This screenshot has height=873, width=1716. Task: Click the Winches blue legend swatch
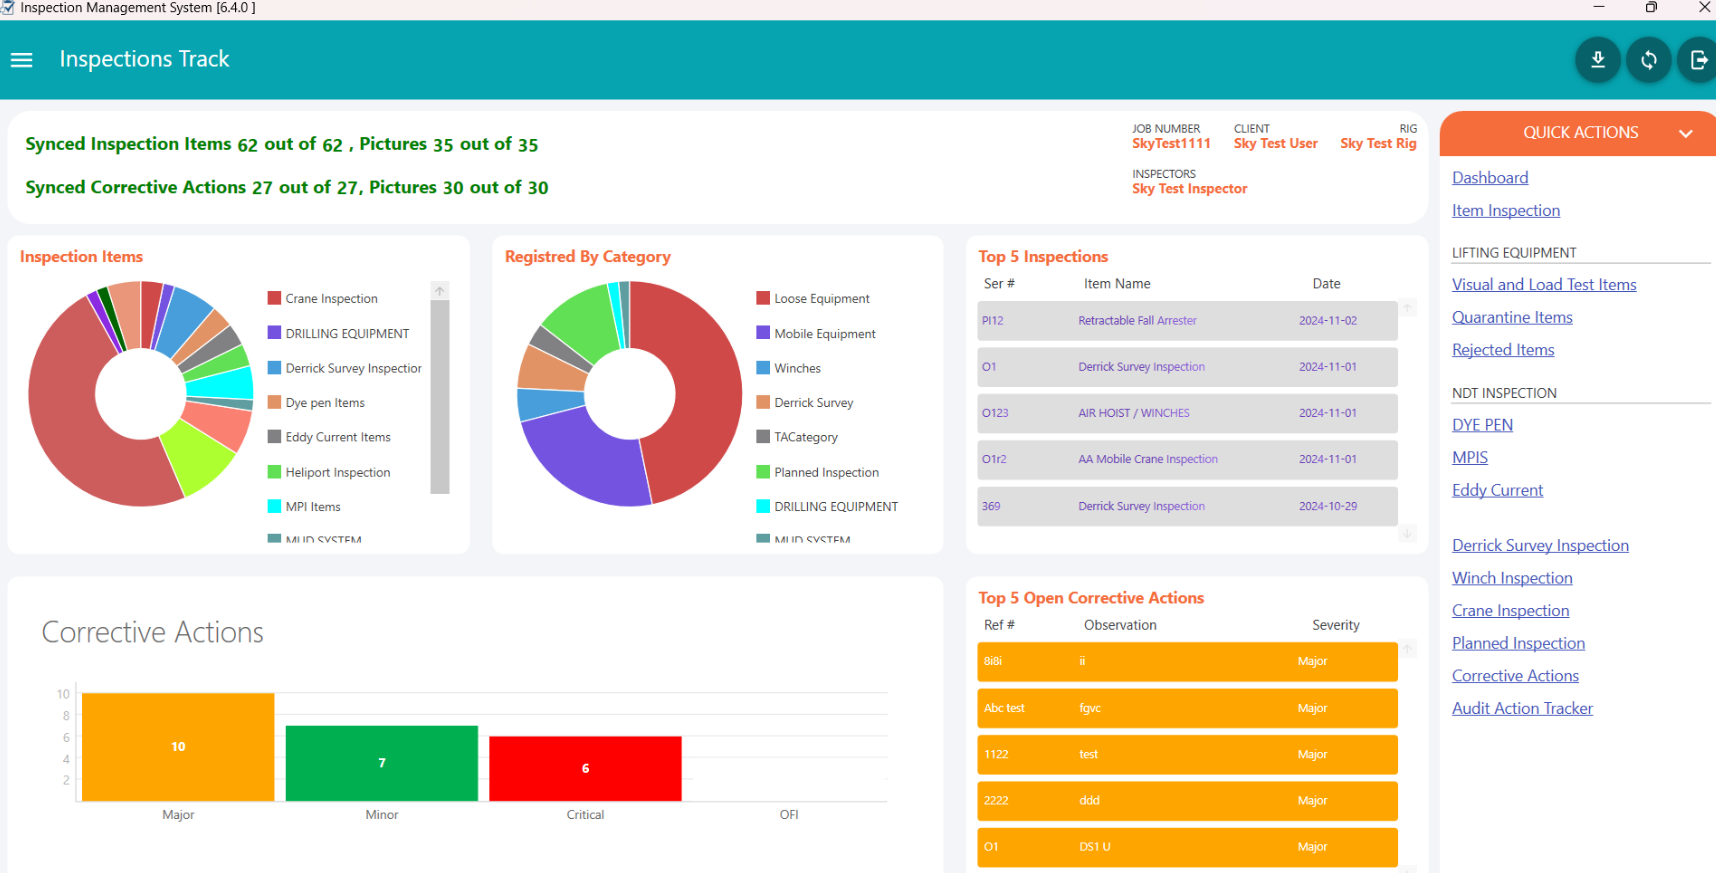tap(763, 368)
